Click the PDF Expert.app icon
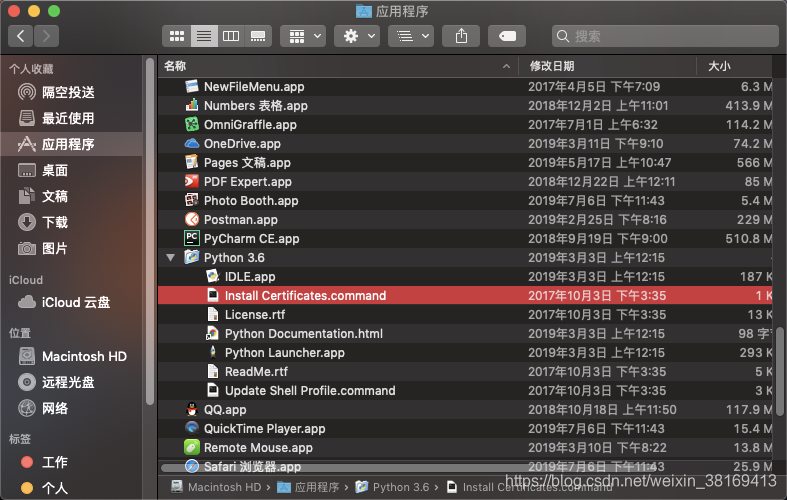This screenshot has width=787, height=500. [x=192, y=181]
